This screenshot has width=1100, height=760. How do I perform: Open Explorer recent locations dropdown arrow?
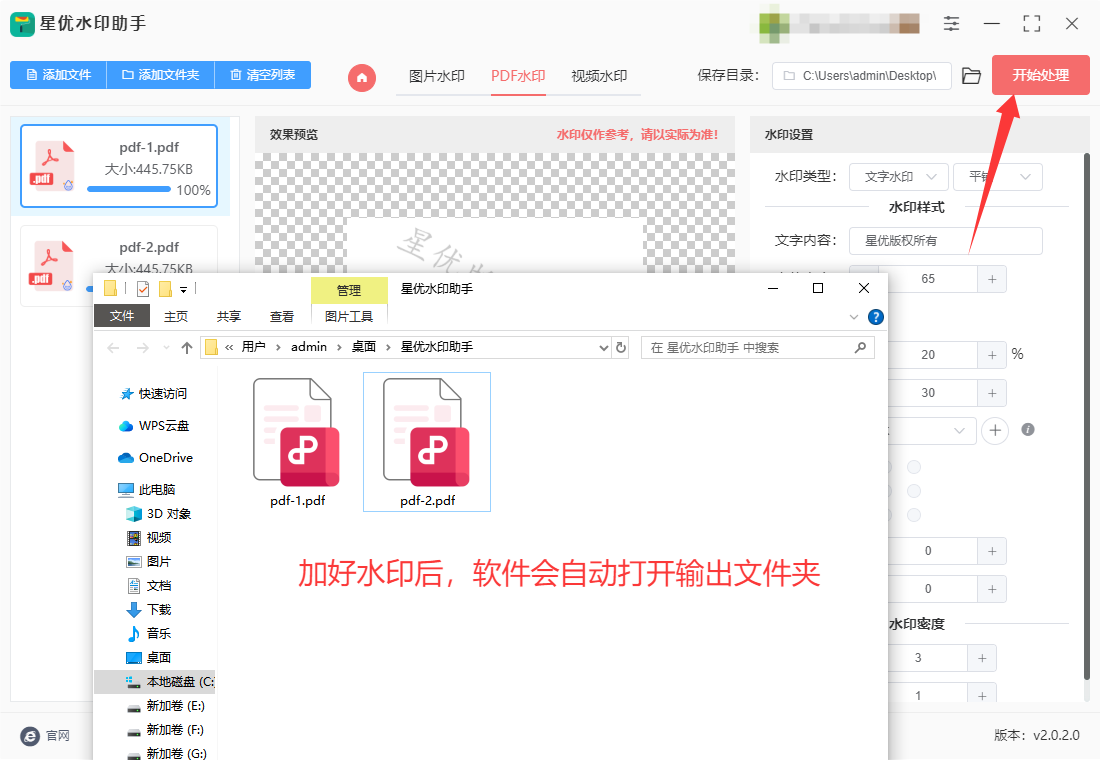(166, 347)
